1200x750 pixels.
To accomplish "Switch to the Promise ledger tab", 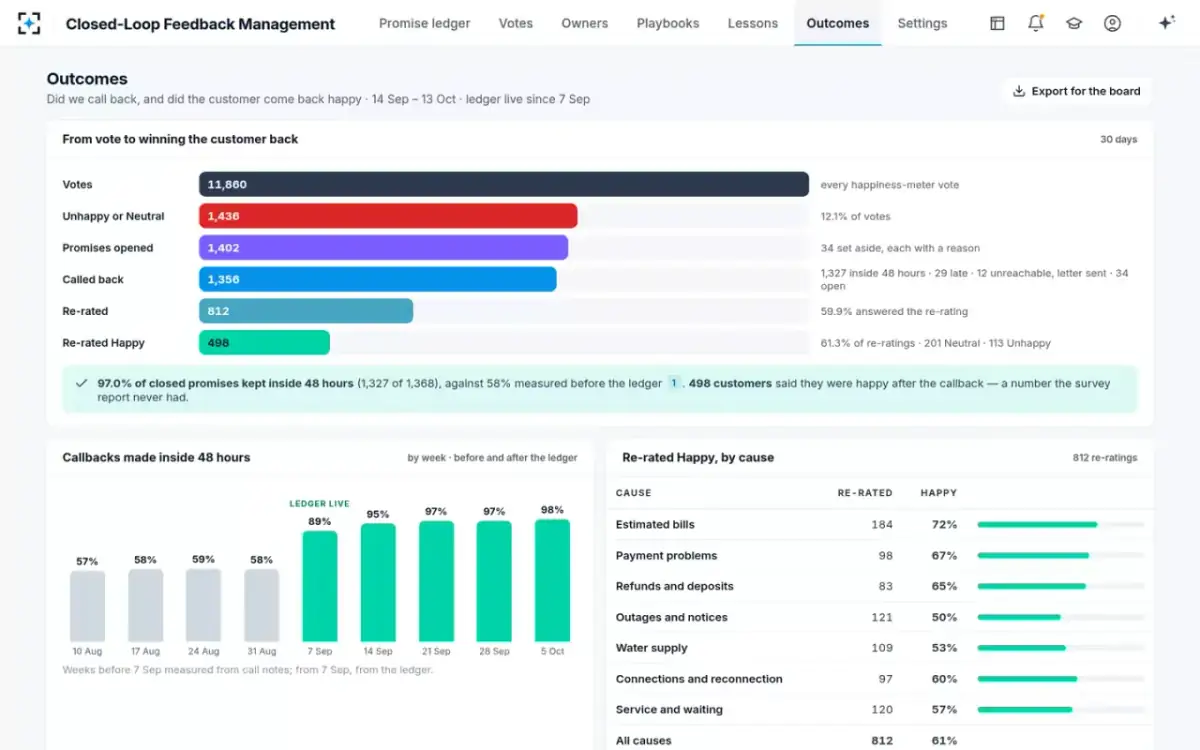I will click(x=424, y=23).
